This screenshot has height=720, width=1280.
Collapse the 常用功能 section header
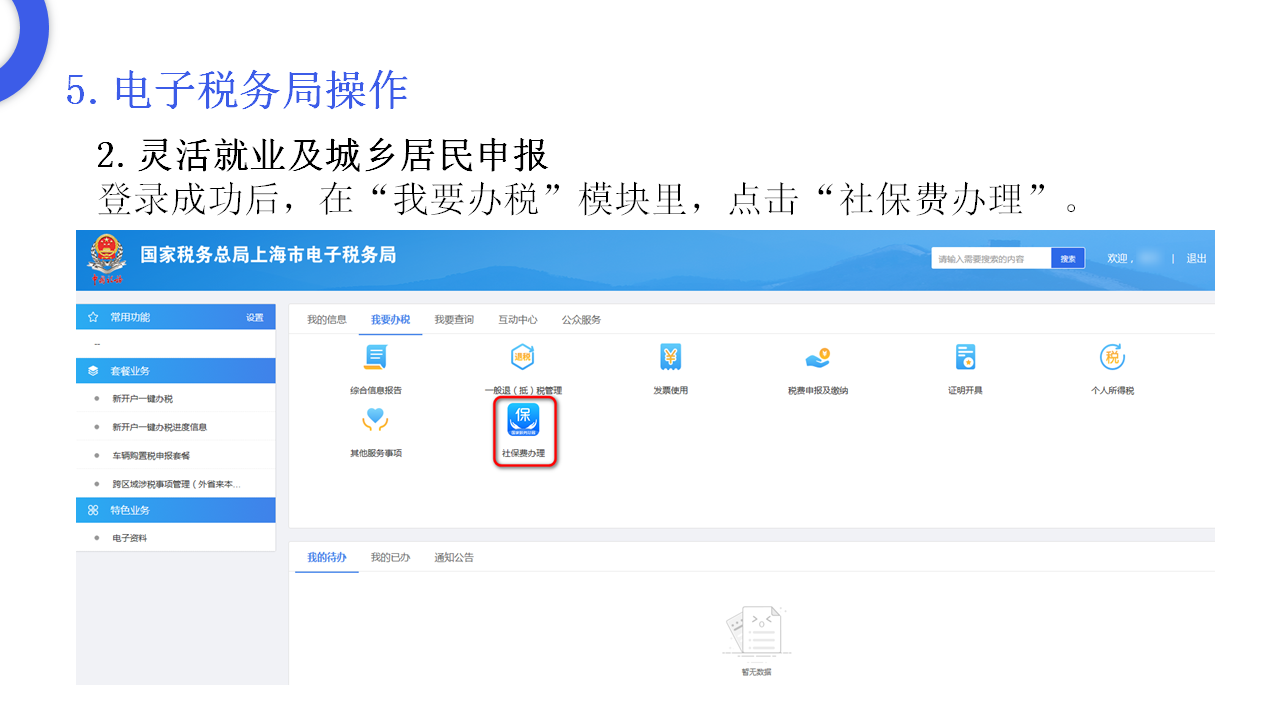pos(176,317)
